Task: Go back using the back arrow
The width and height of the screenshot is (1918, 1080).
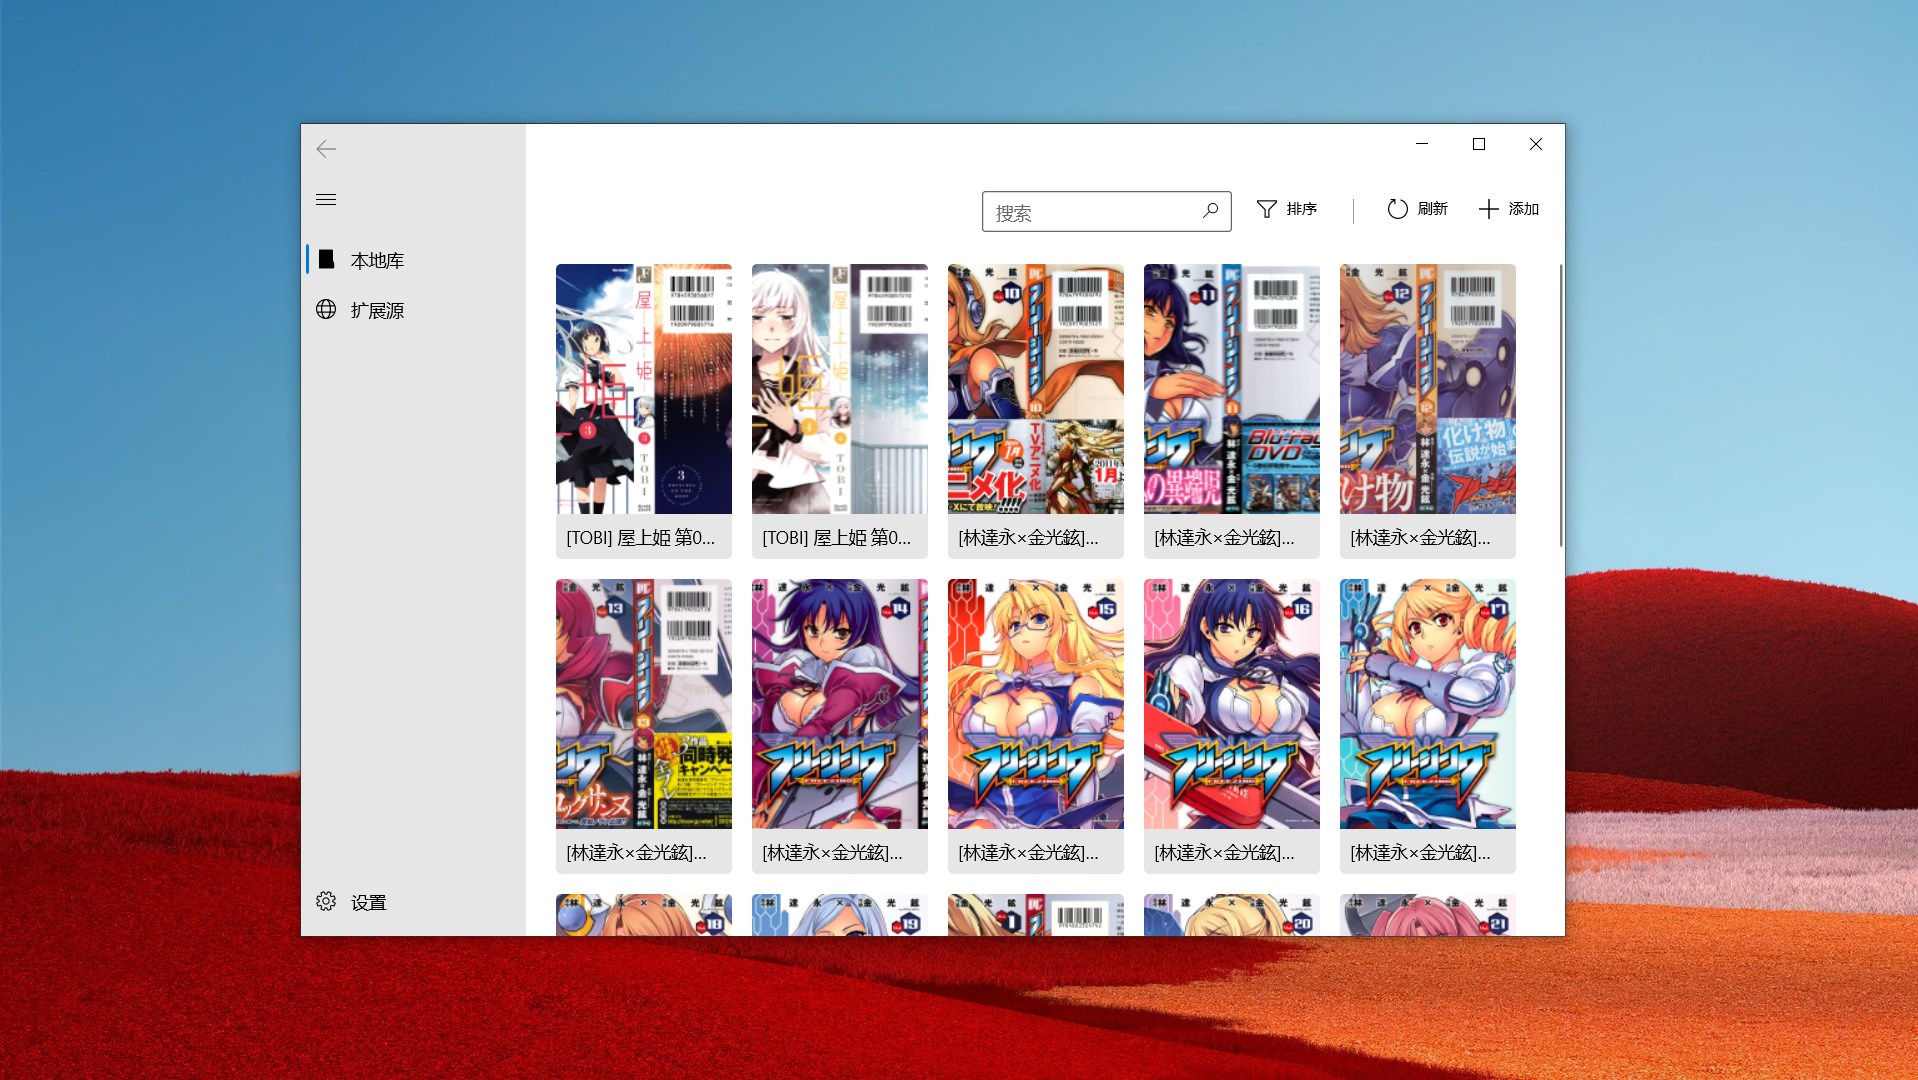Action: coord(326,149)
